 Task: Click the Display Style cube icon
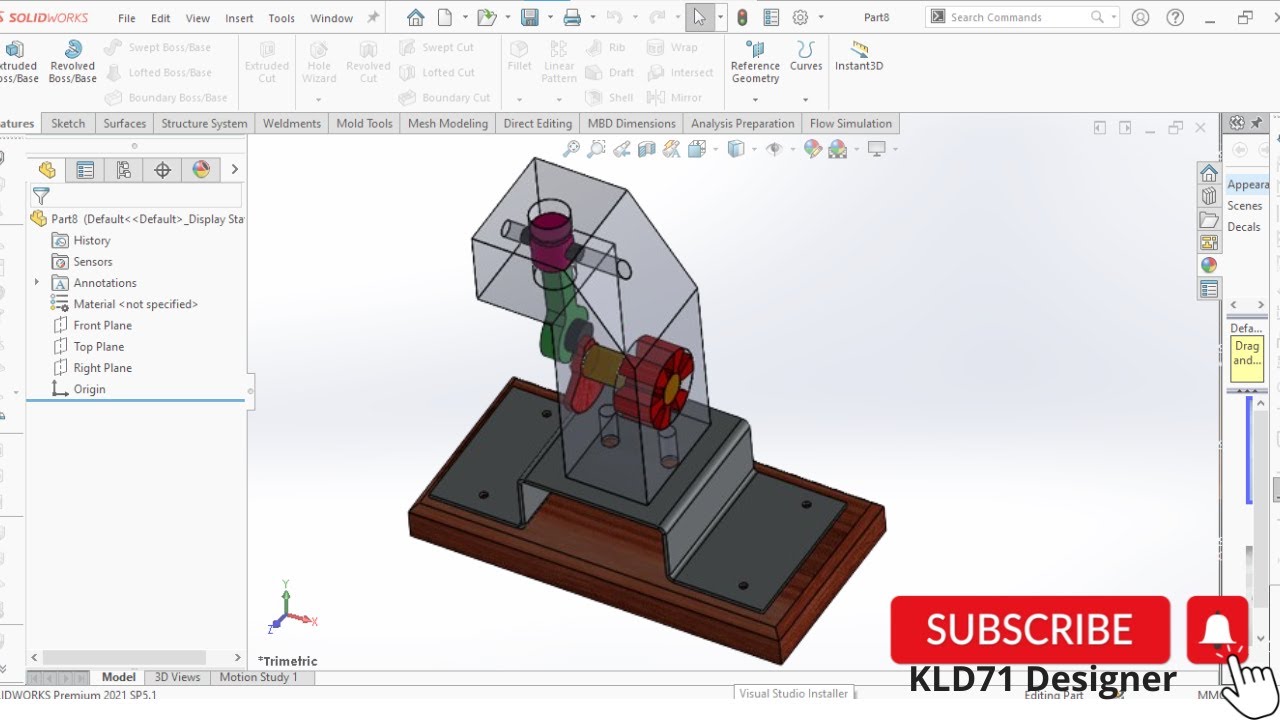tap(736, 149)
